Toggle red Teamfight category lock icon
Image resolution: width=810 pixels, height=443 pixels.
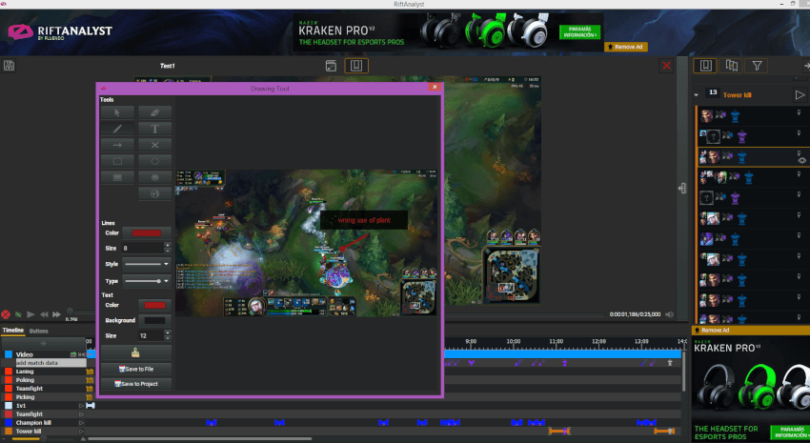coord(89,389)
